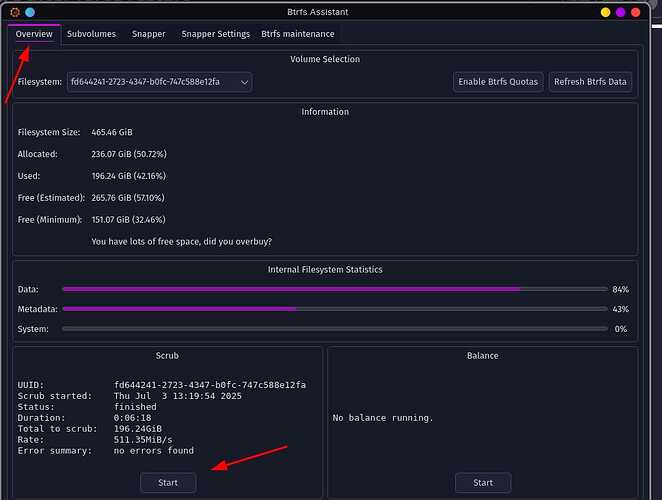Click the scrub Status 'finished' text
Screen dimensions: 662x500
135,407
